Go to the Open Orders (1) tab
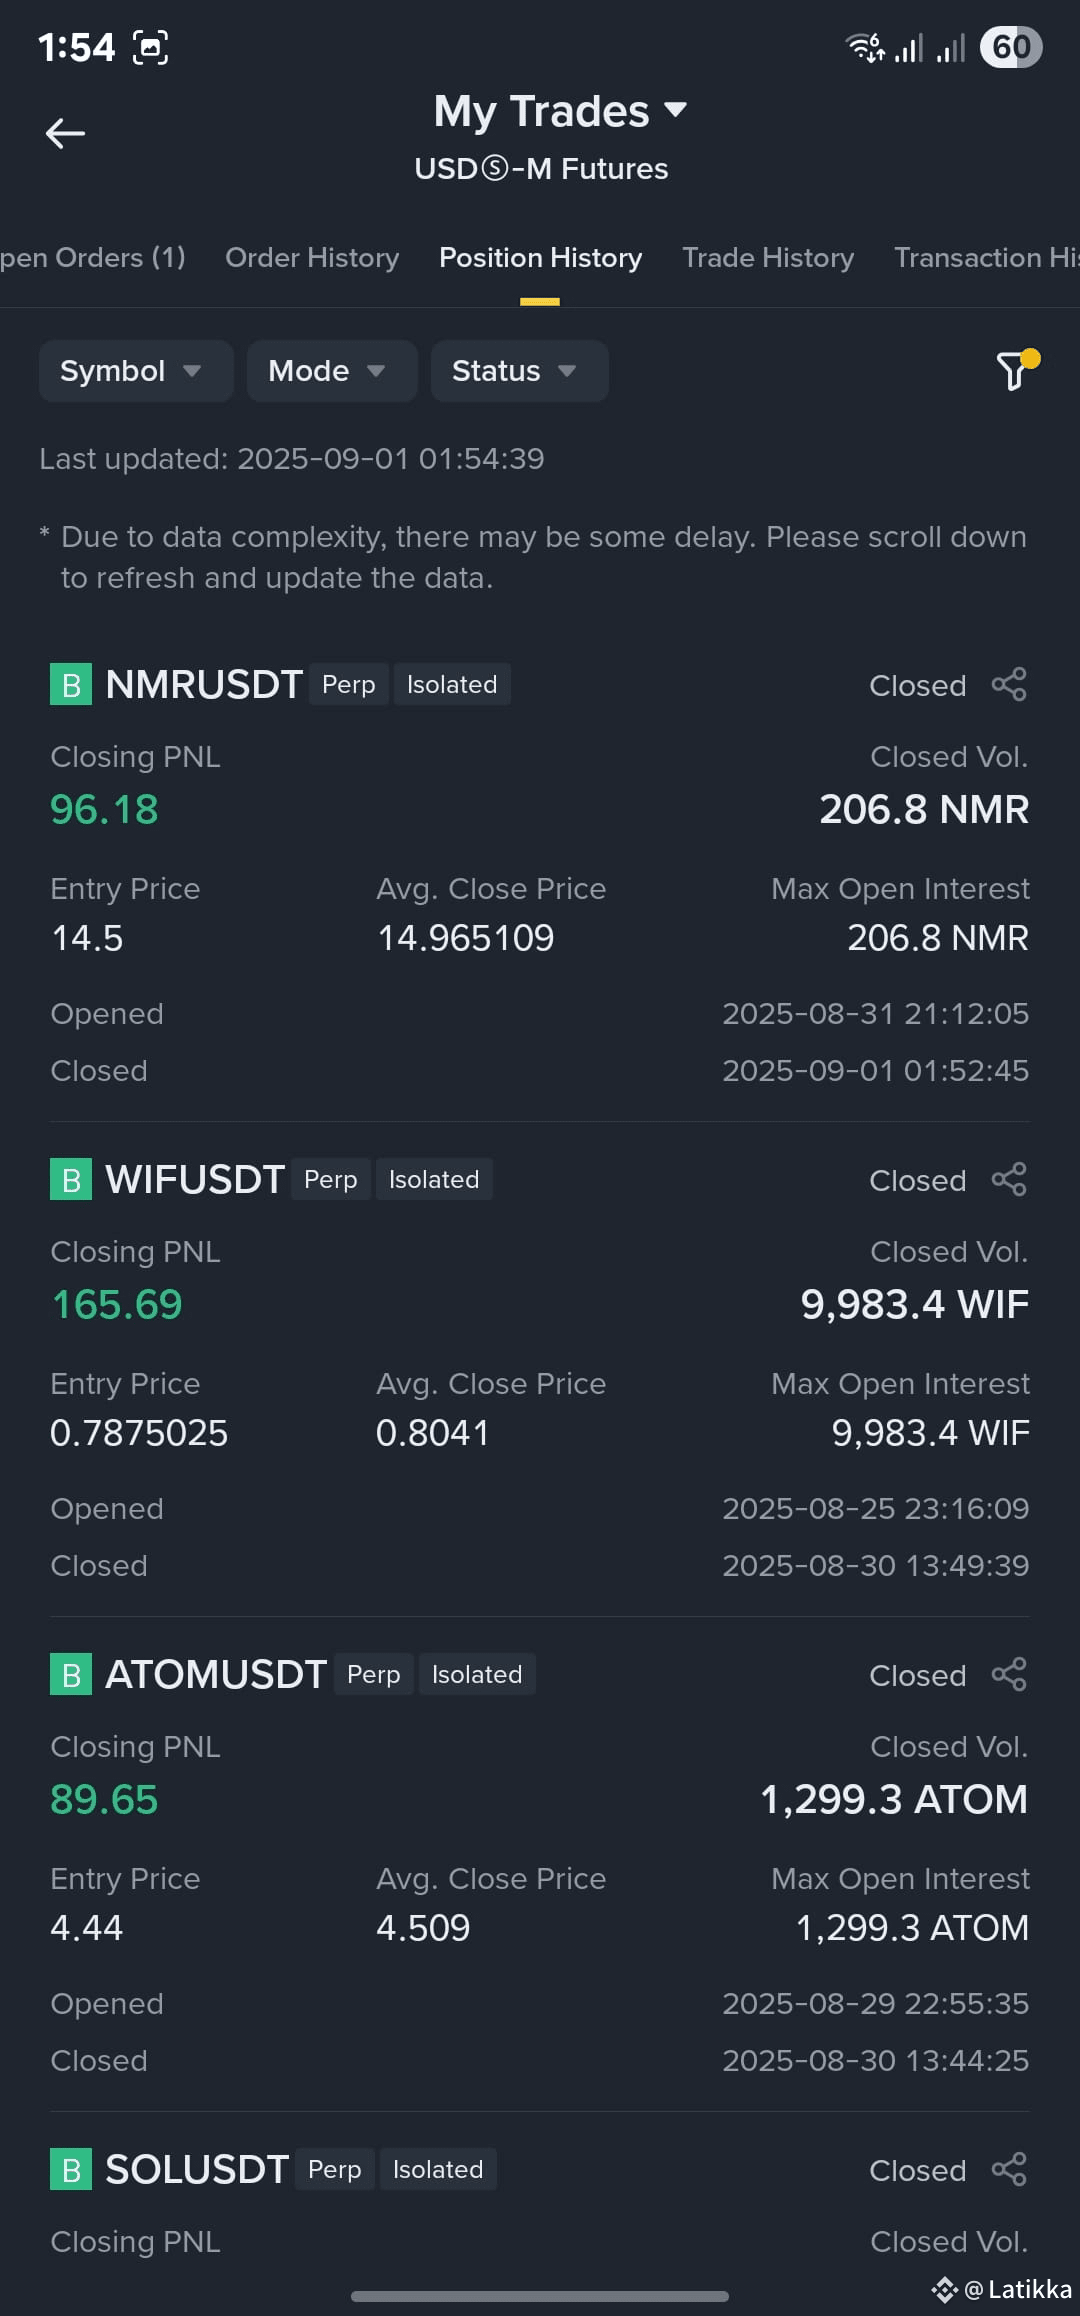 pyautogui.click(x=93, y=258)
